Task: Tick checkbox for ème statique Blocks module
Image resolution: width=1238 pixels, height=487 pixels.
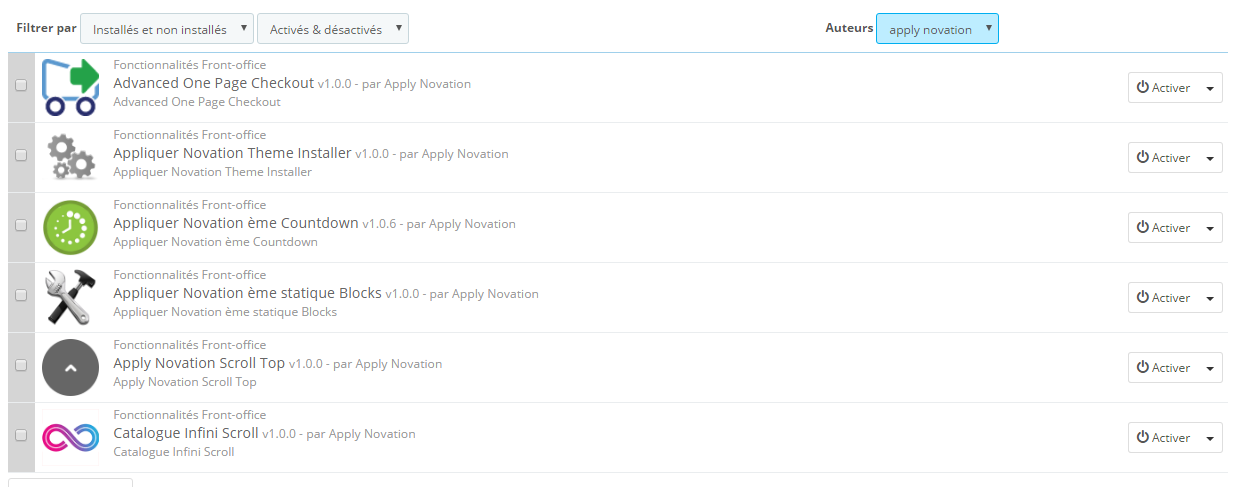Action: (21, 296)
